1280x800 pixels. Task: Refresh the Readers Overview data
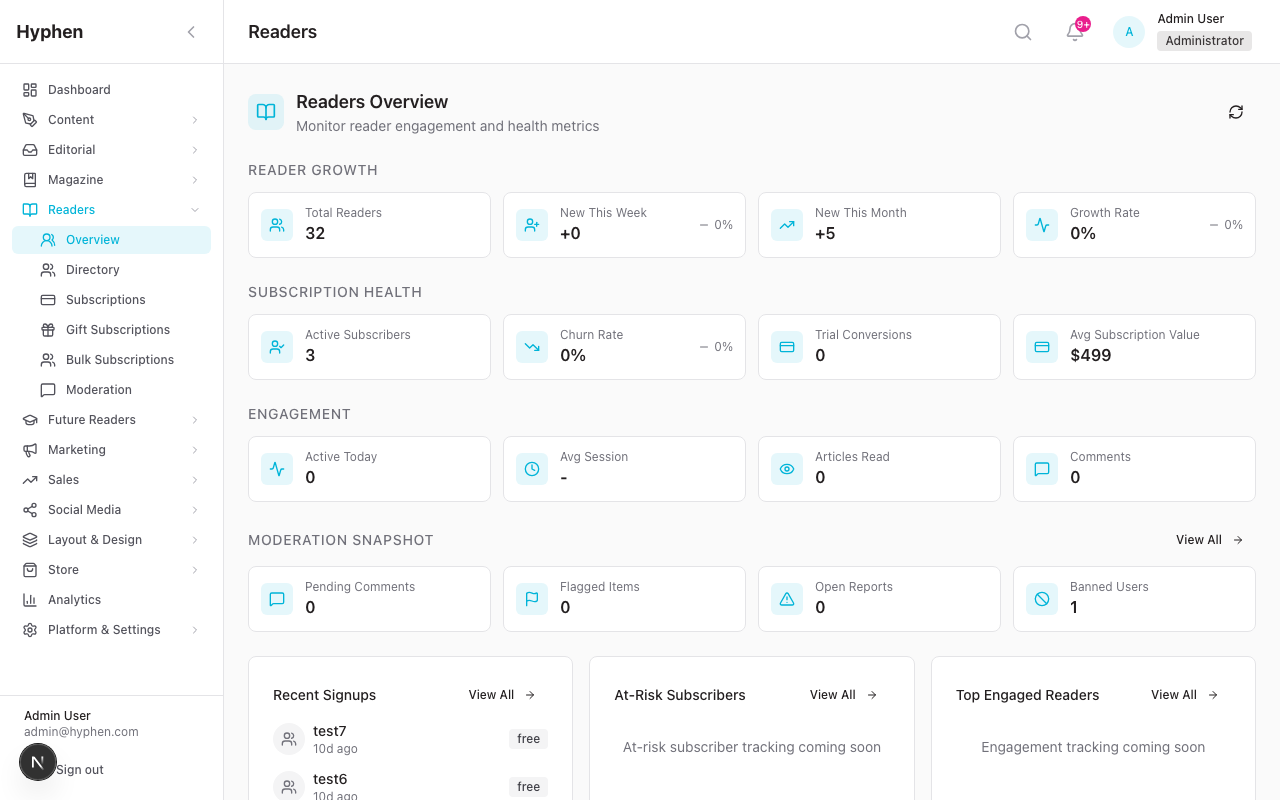tap(1235, 112)
